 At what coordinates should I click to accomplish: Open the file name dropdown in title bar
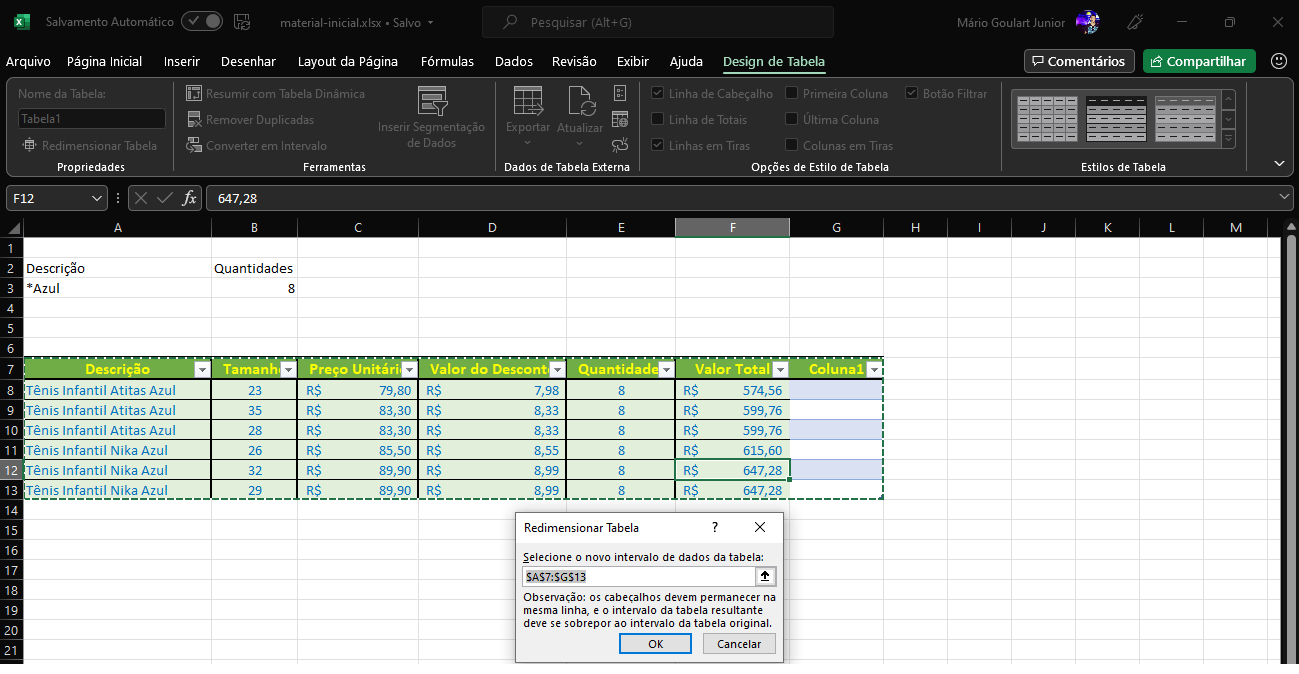tap(430, 22)
